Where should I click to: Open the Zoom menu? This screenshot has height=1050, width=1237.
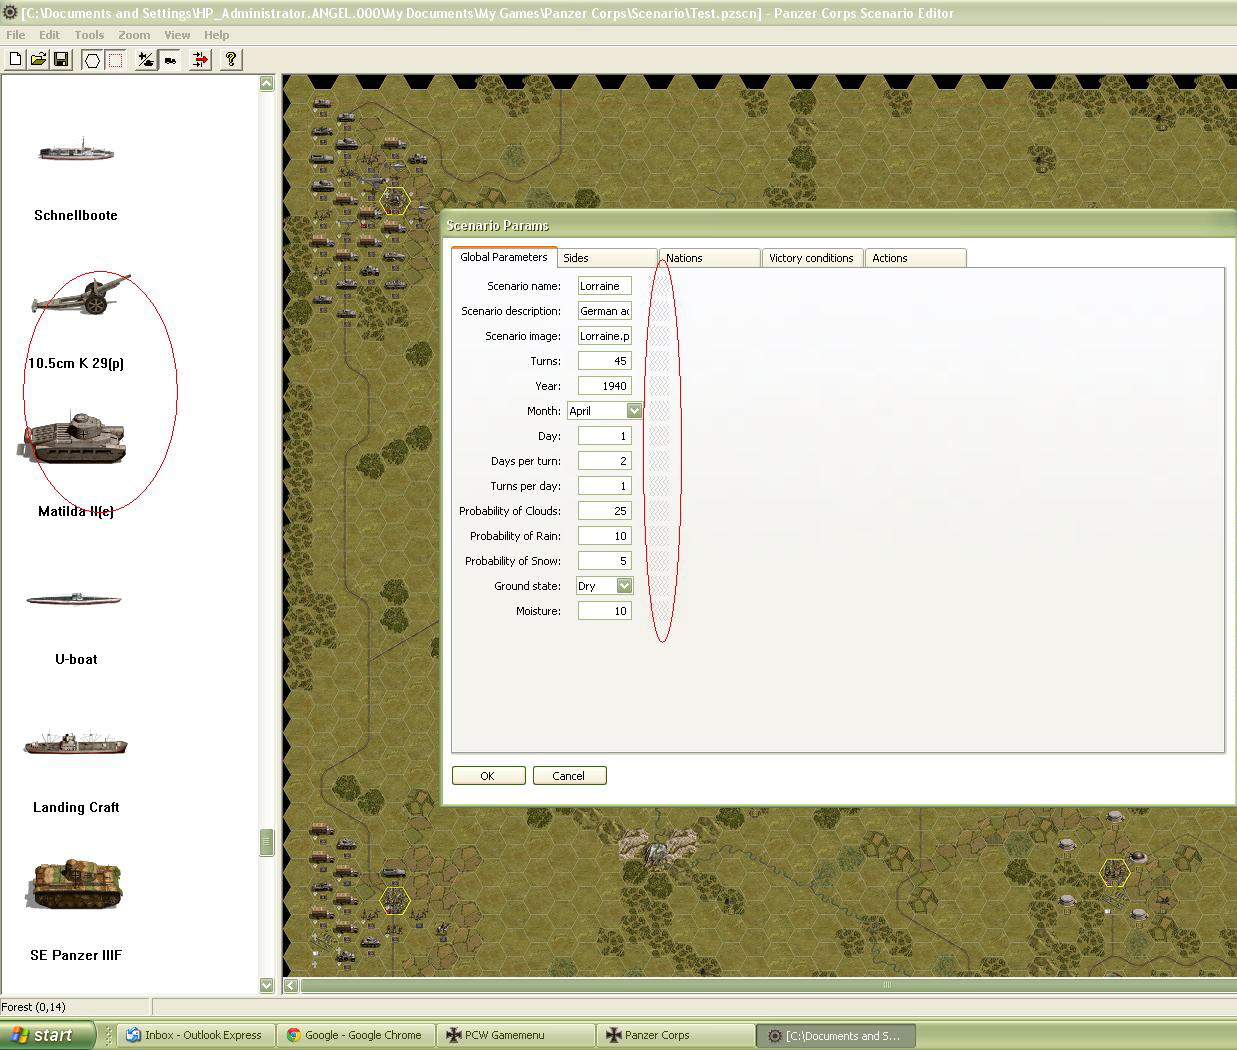[x=134, y=34]
